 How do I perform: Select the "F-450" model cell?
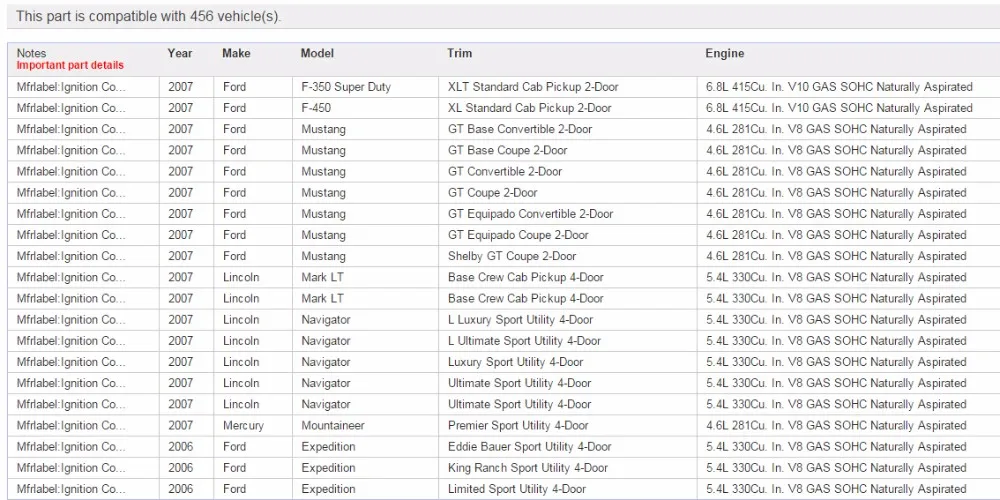(x=316, y=108)
